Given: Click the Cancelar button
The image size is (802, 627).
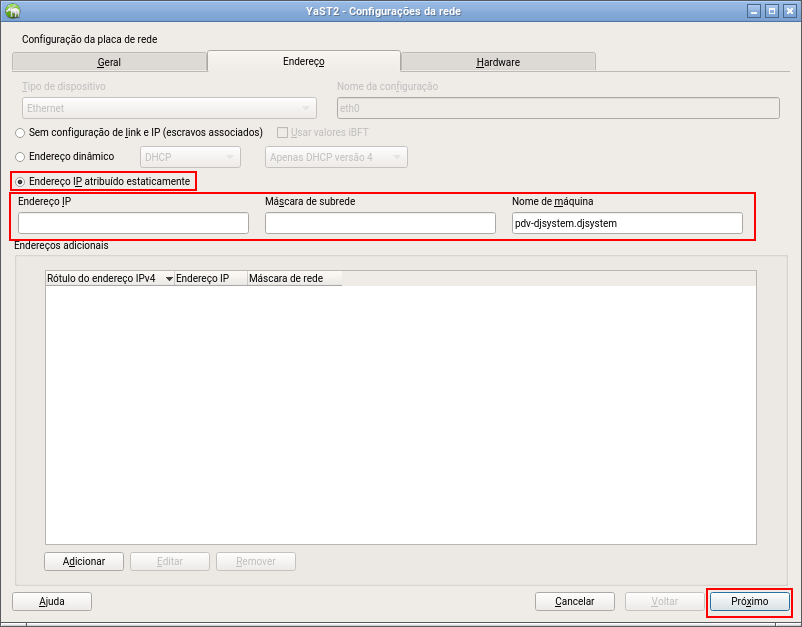Looking at the screenshot, I should [574, 602].
